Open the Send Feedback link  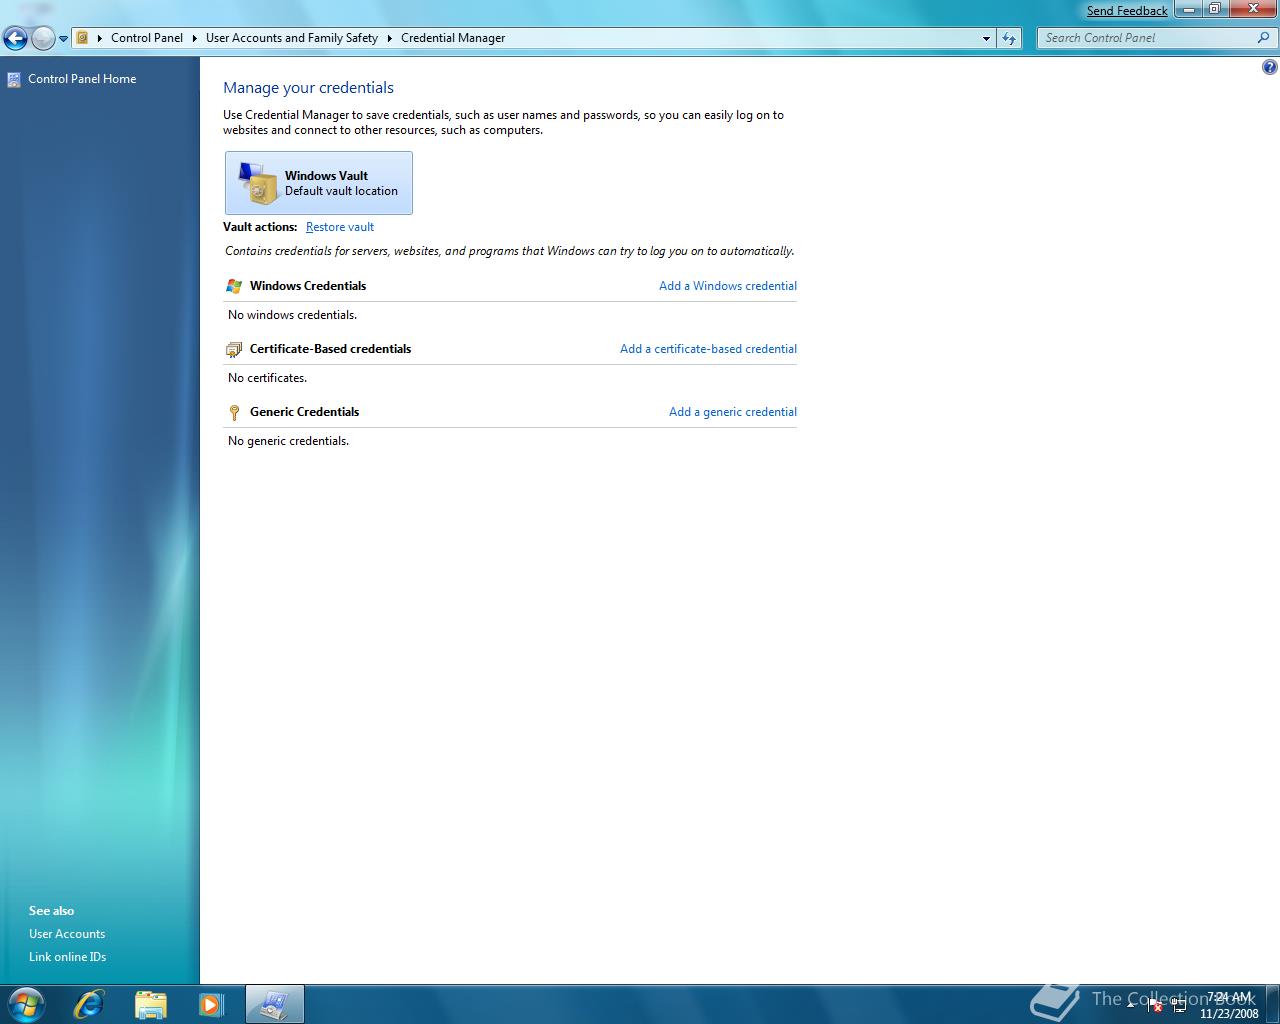click(1127, 11)
